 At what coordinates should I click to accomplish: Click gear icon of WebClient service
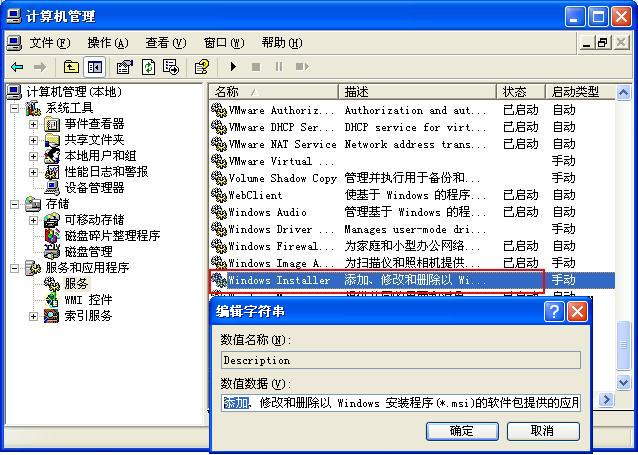tap(219, 195)
